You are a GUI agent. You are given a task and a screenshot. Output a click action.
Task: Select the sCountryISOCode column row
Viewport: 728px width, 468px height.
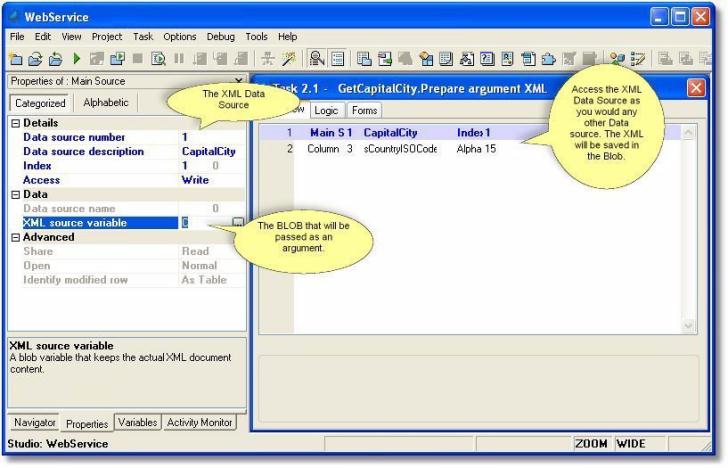tap(400, 149)
